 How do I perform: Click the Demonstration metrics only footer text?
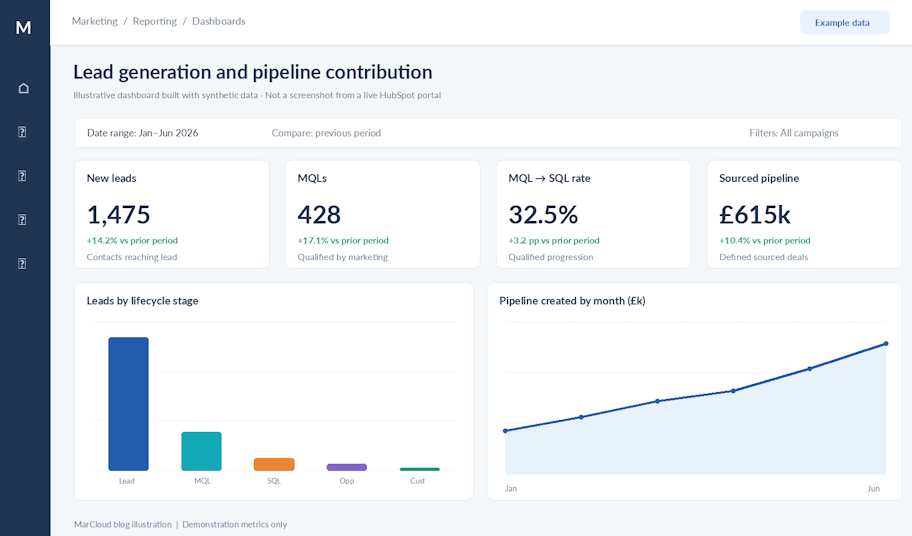click(235, 524)
